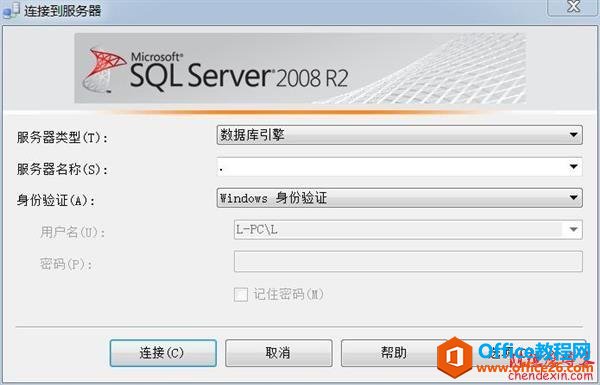
Task: Close the connect to server dialog
Action: click(x=572, y=7)
